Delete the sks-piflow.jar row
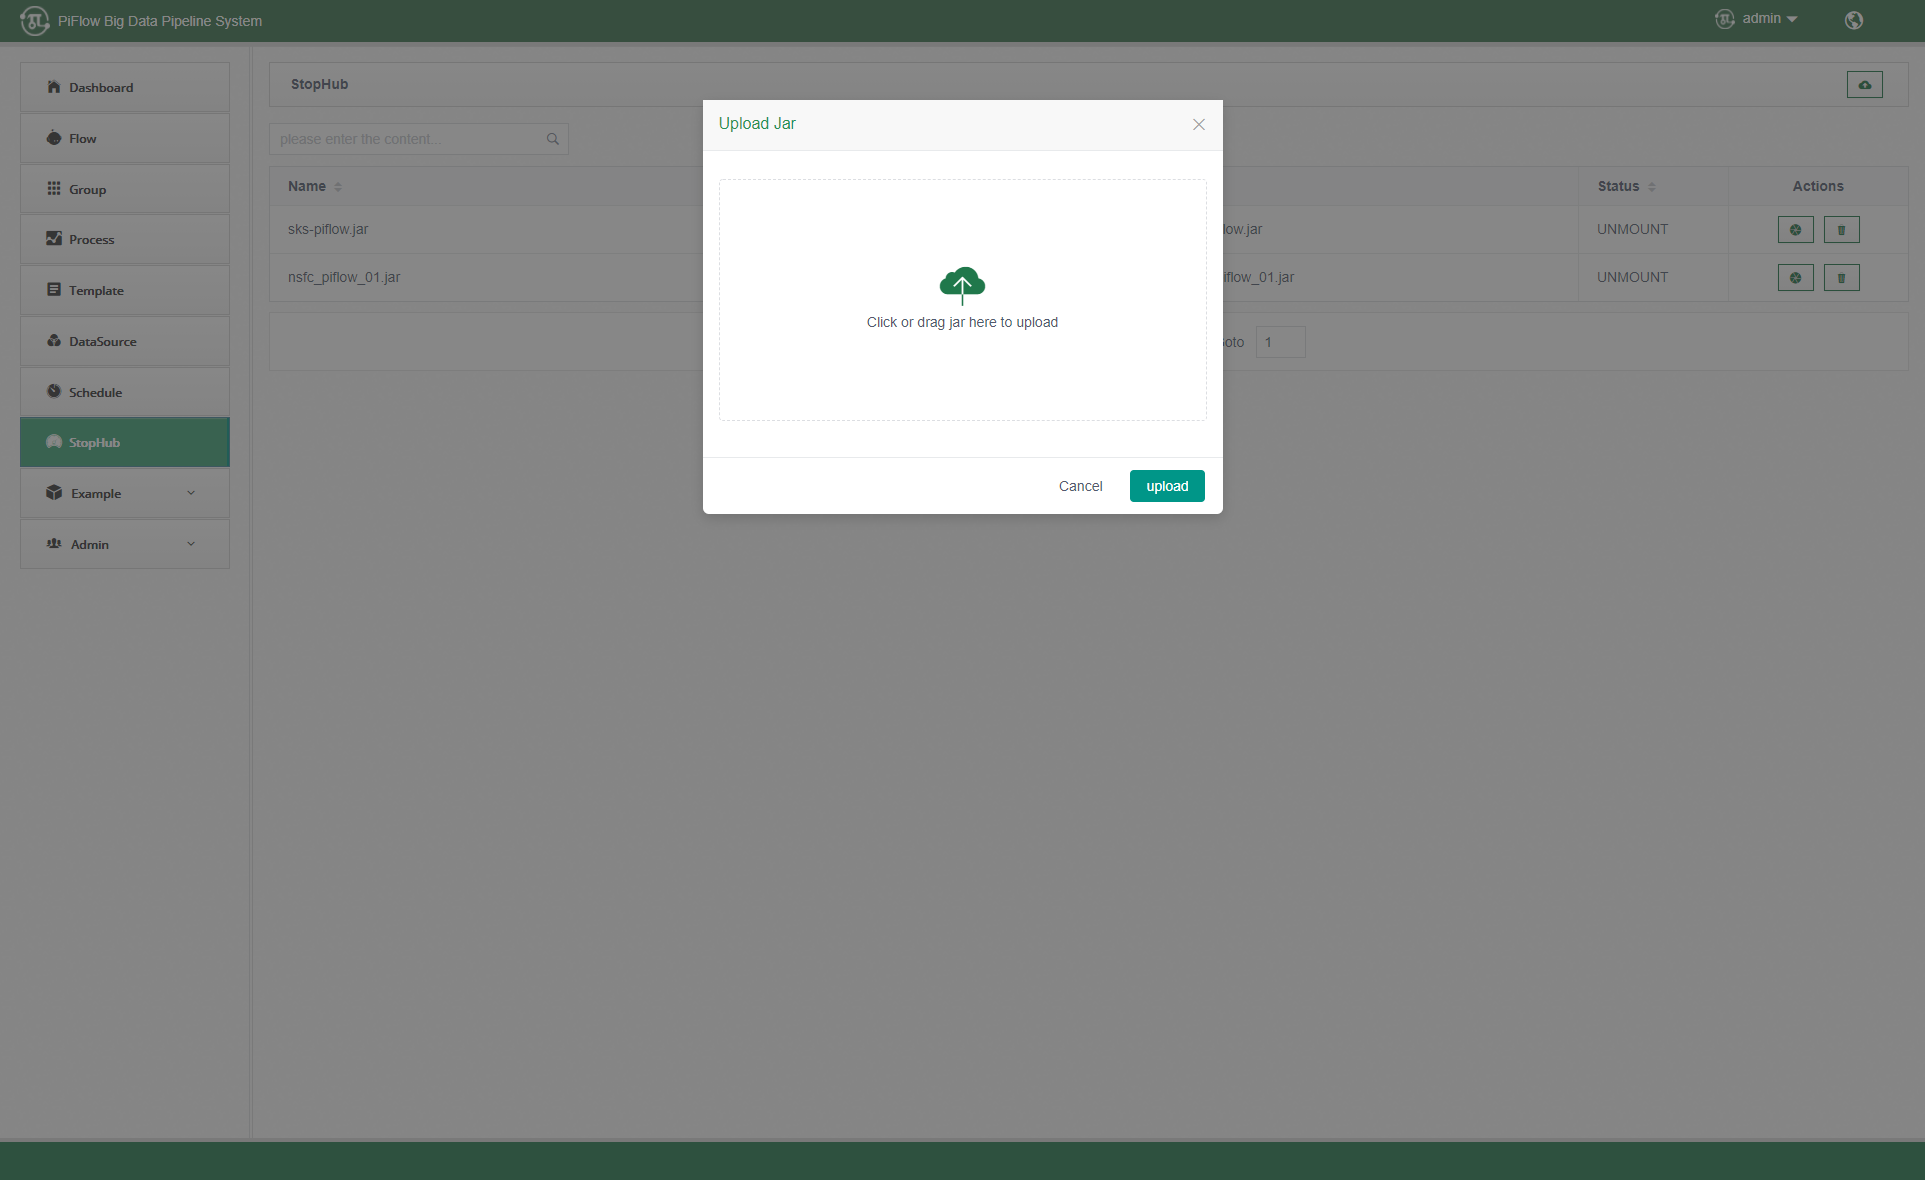The image size is (1925, 1180). tap(1841, 230)
